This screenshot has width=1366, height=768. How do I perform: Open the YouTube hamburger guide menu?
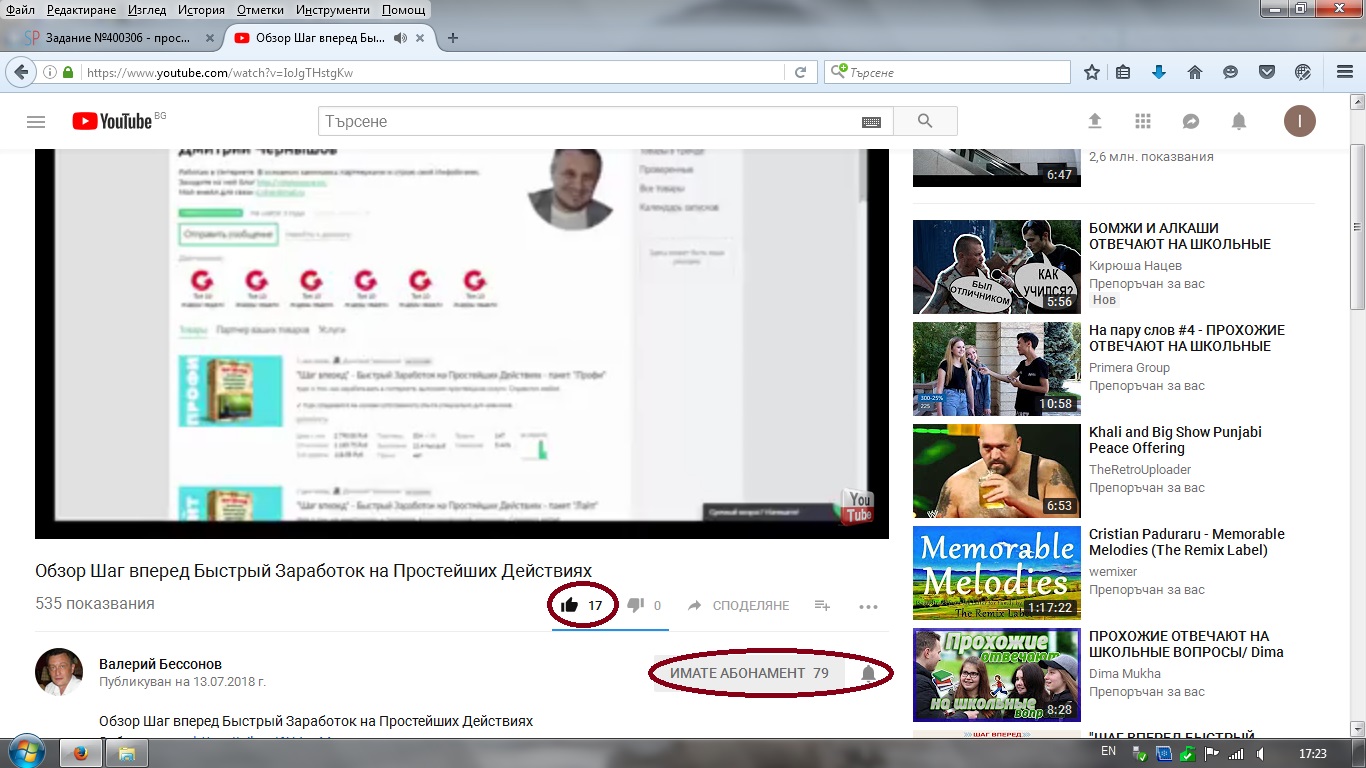pos(36,121)
